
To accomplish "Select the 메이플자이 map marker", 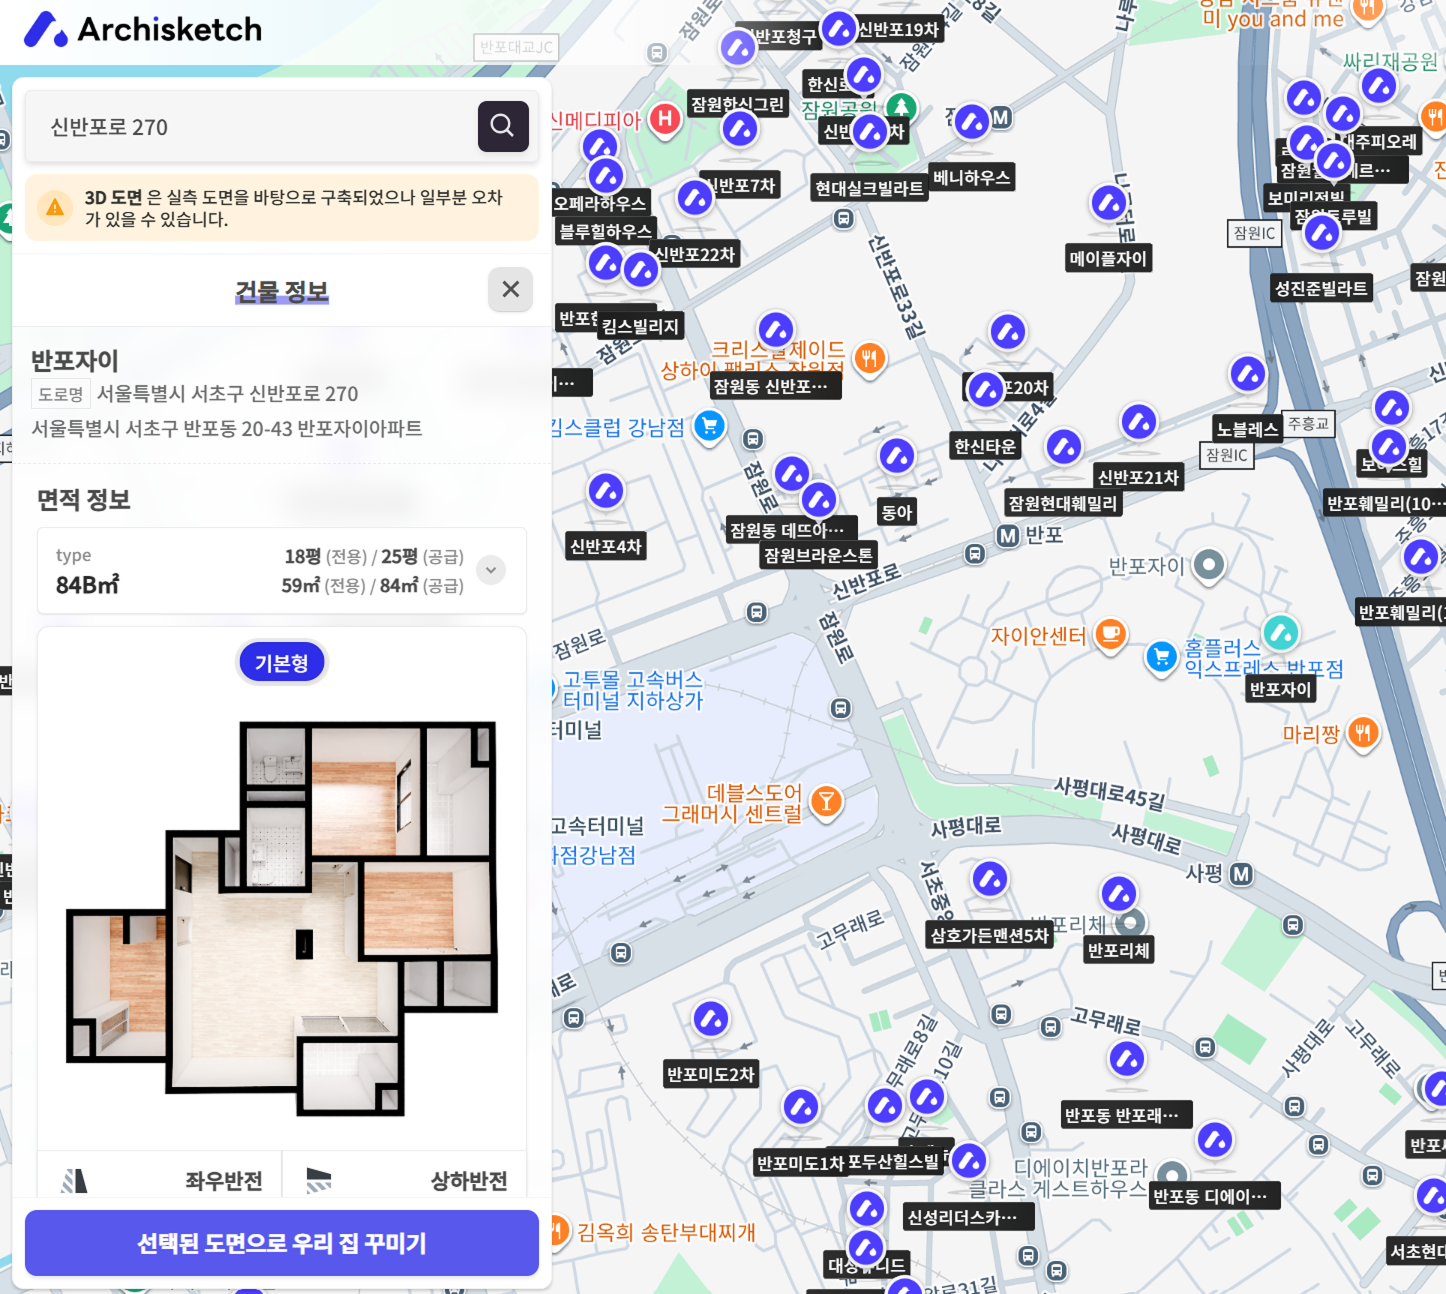I will pyautogui.click(x=1108, y=204).
